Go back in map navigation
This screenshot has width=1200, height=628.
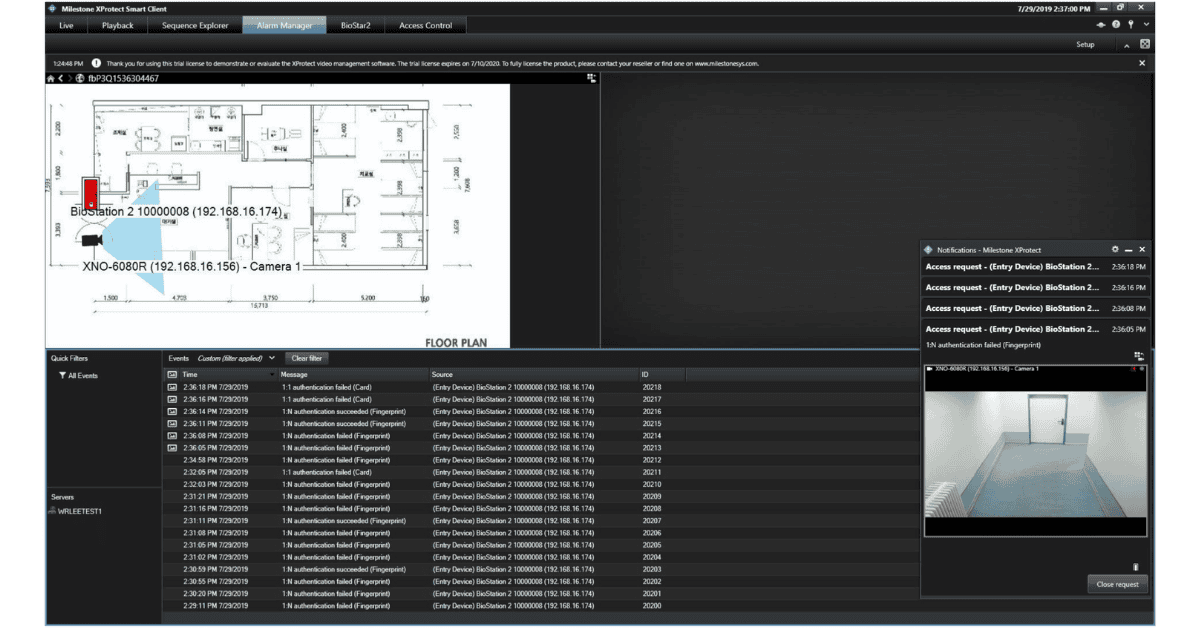[x=60, y=78]
